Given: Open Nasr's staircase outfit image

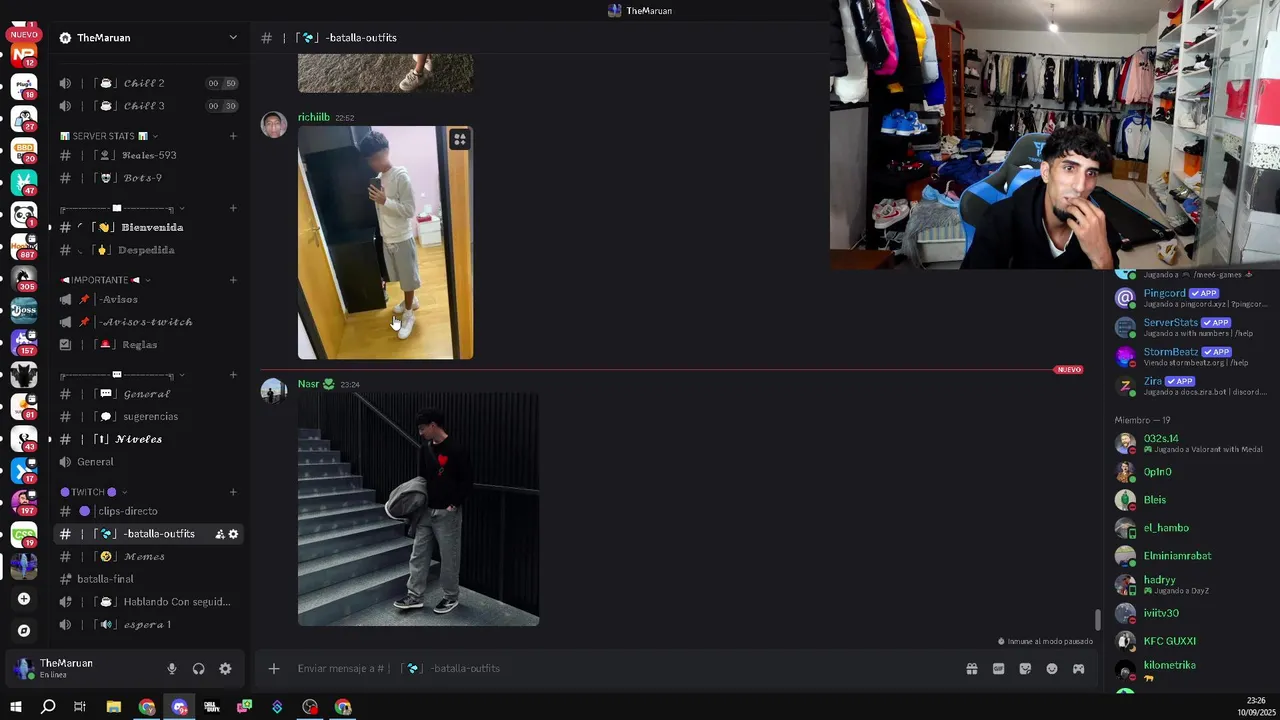Looking at the screenshot, I should 418,509.
